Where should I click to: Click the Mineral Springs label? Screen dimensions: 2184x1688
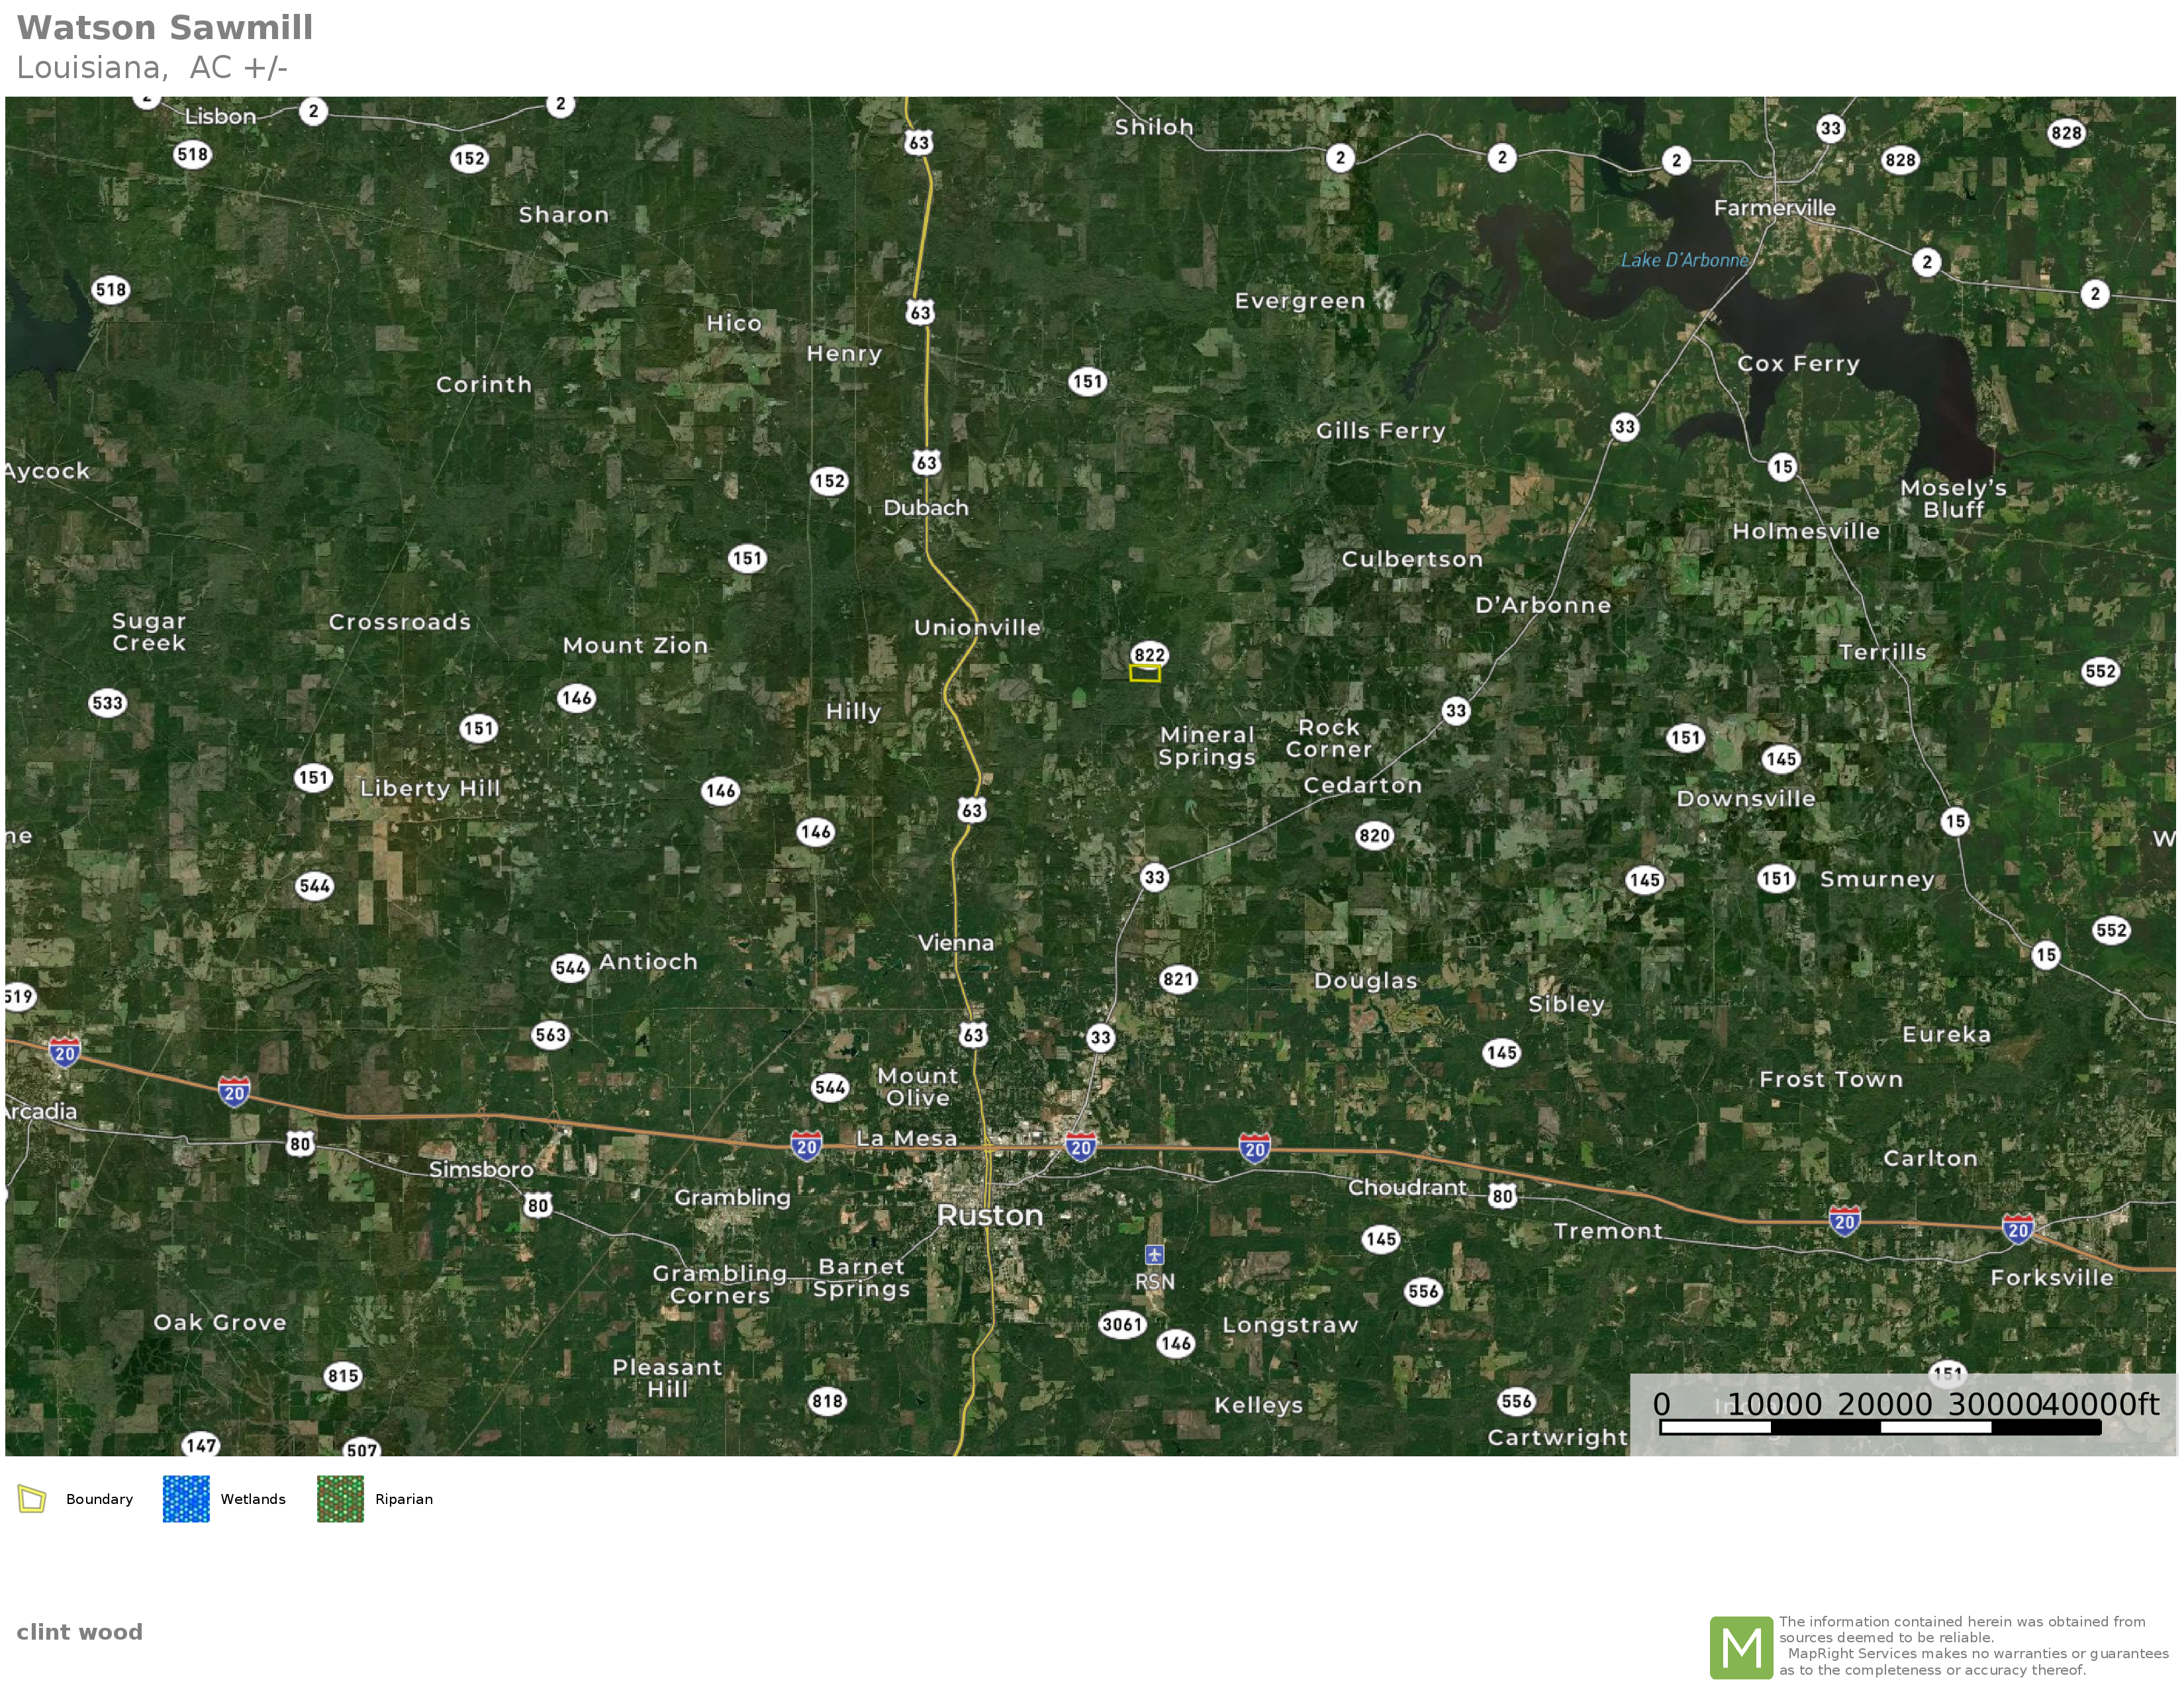pos(1206,746)
